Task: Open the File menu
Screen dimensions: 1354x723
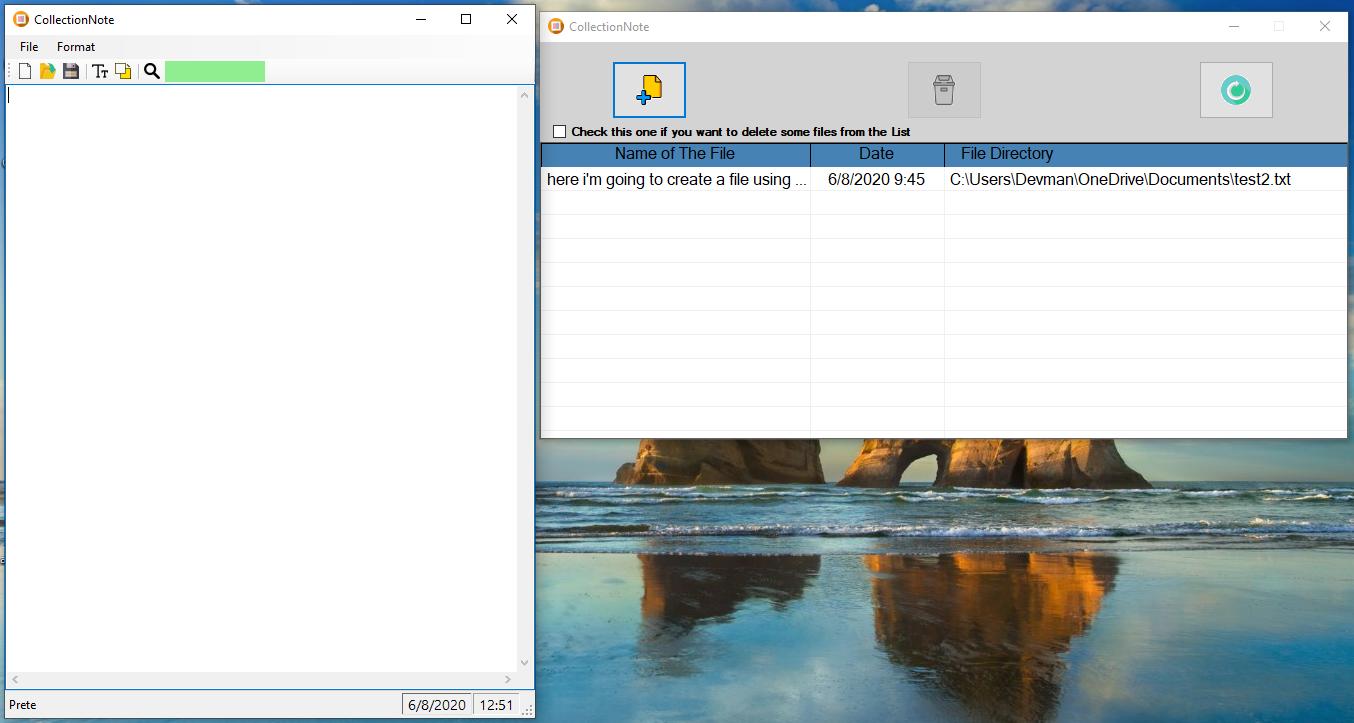Action: pyautogui.click(x=29, y=47)
